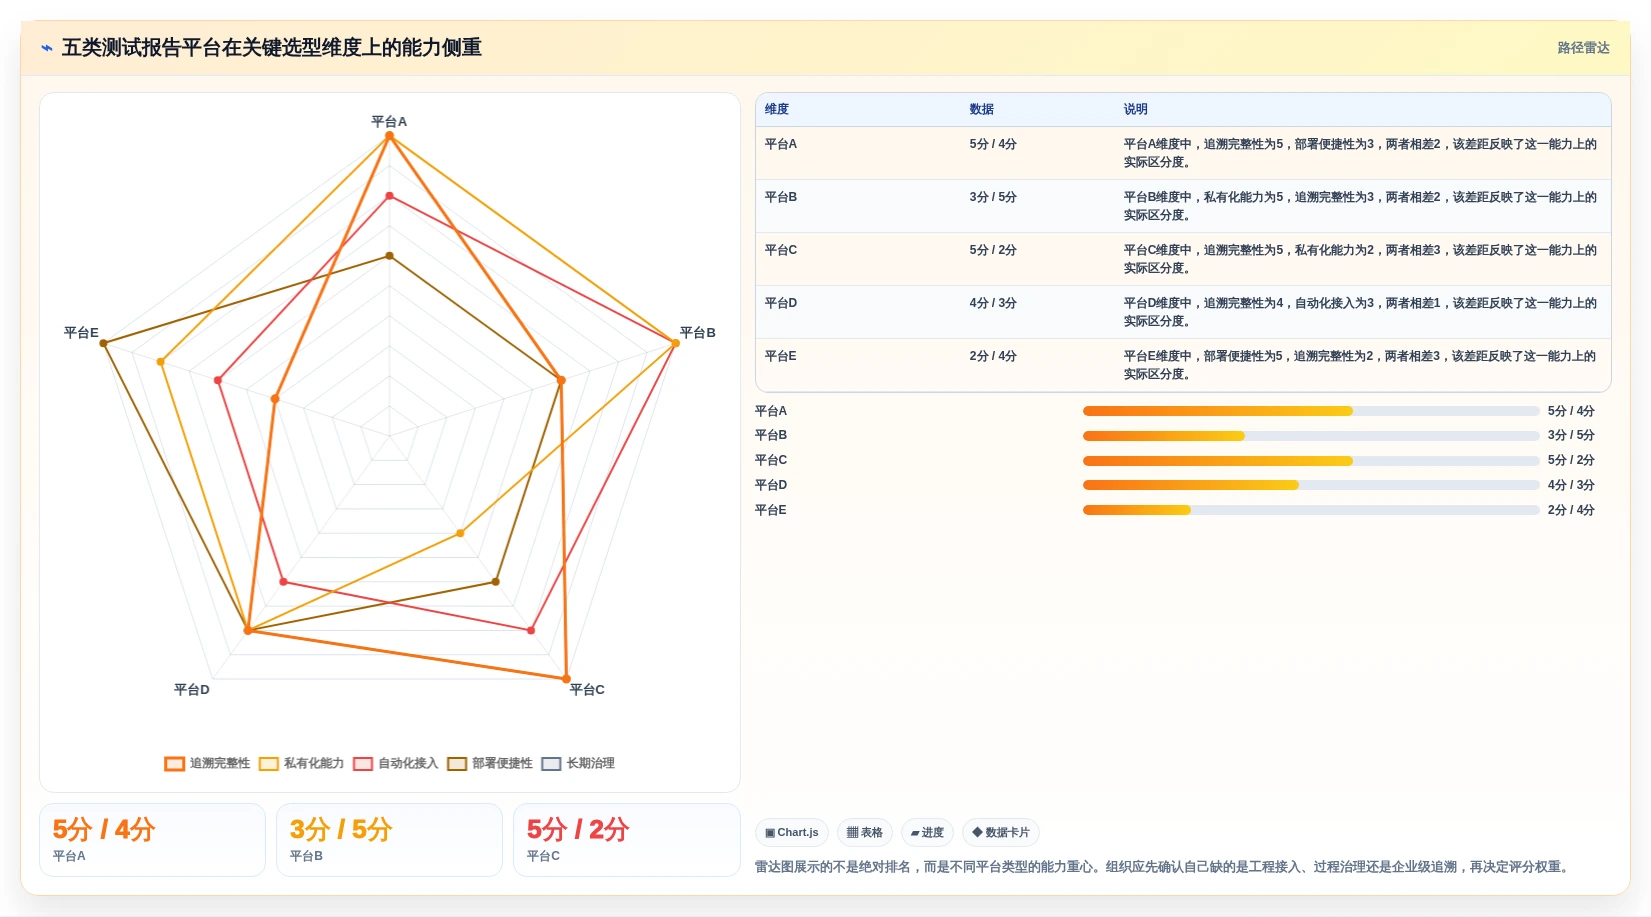
Task: Click the Chart.js tag
Action: [792, 832]
